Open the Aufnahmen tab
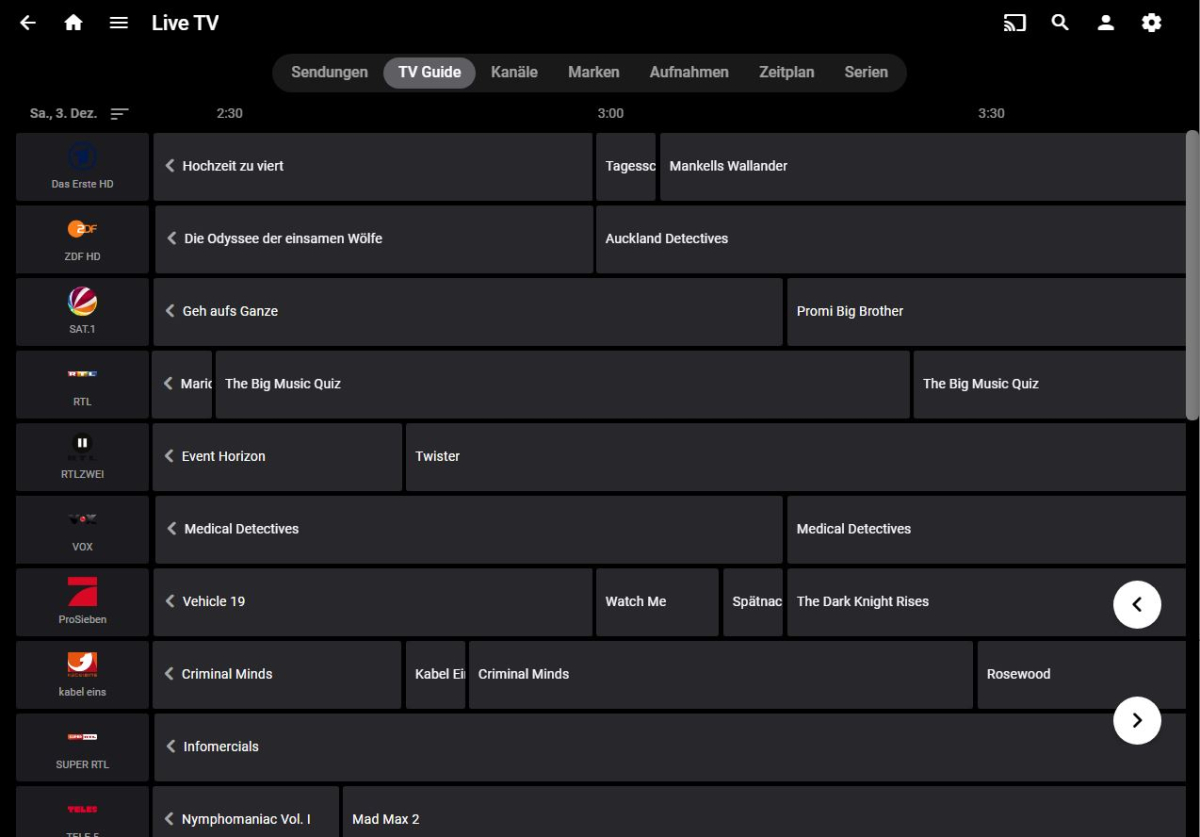1200x837 pixels. click(689, 72)
